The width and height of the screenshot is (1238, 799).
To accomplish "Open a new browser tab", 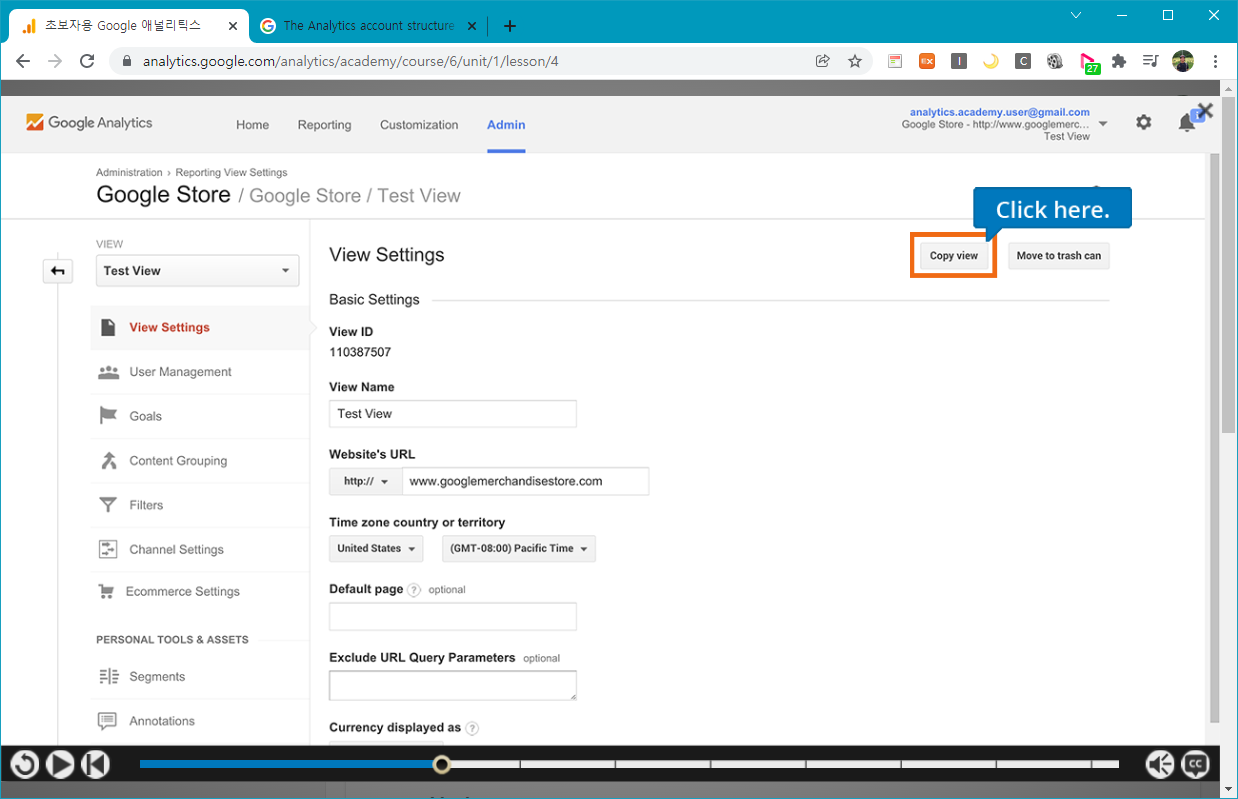I will tap(510, 26).
